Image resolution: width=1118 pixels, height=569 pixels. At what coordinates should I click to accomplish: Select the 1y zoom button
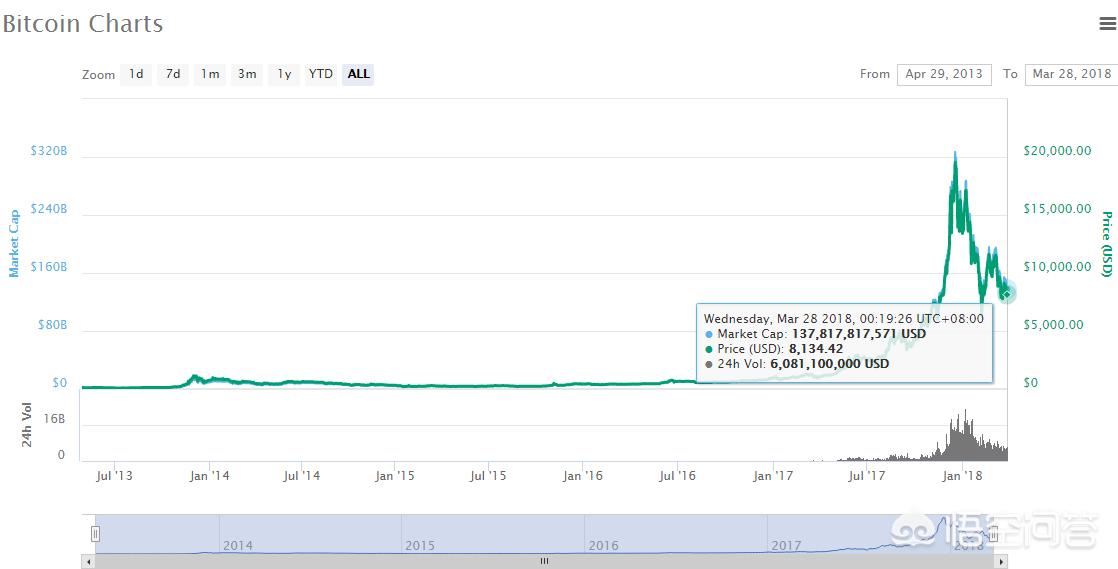284,74
